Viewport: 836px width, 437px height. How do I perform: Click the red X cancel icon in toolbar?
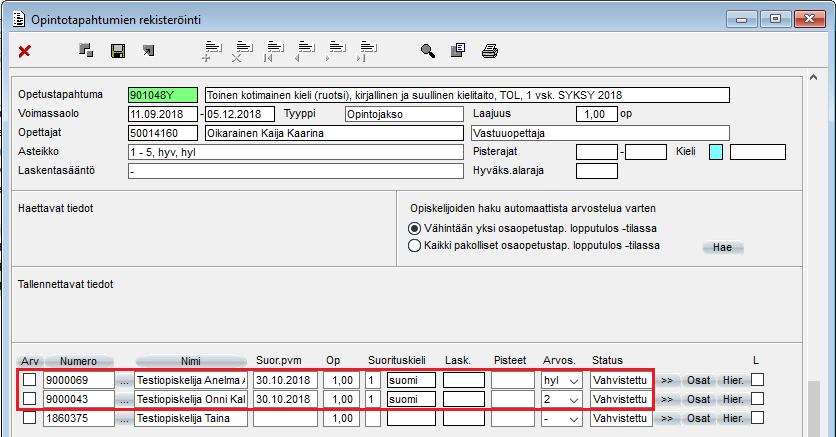[25, 51]
